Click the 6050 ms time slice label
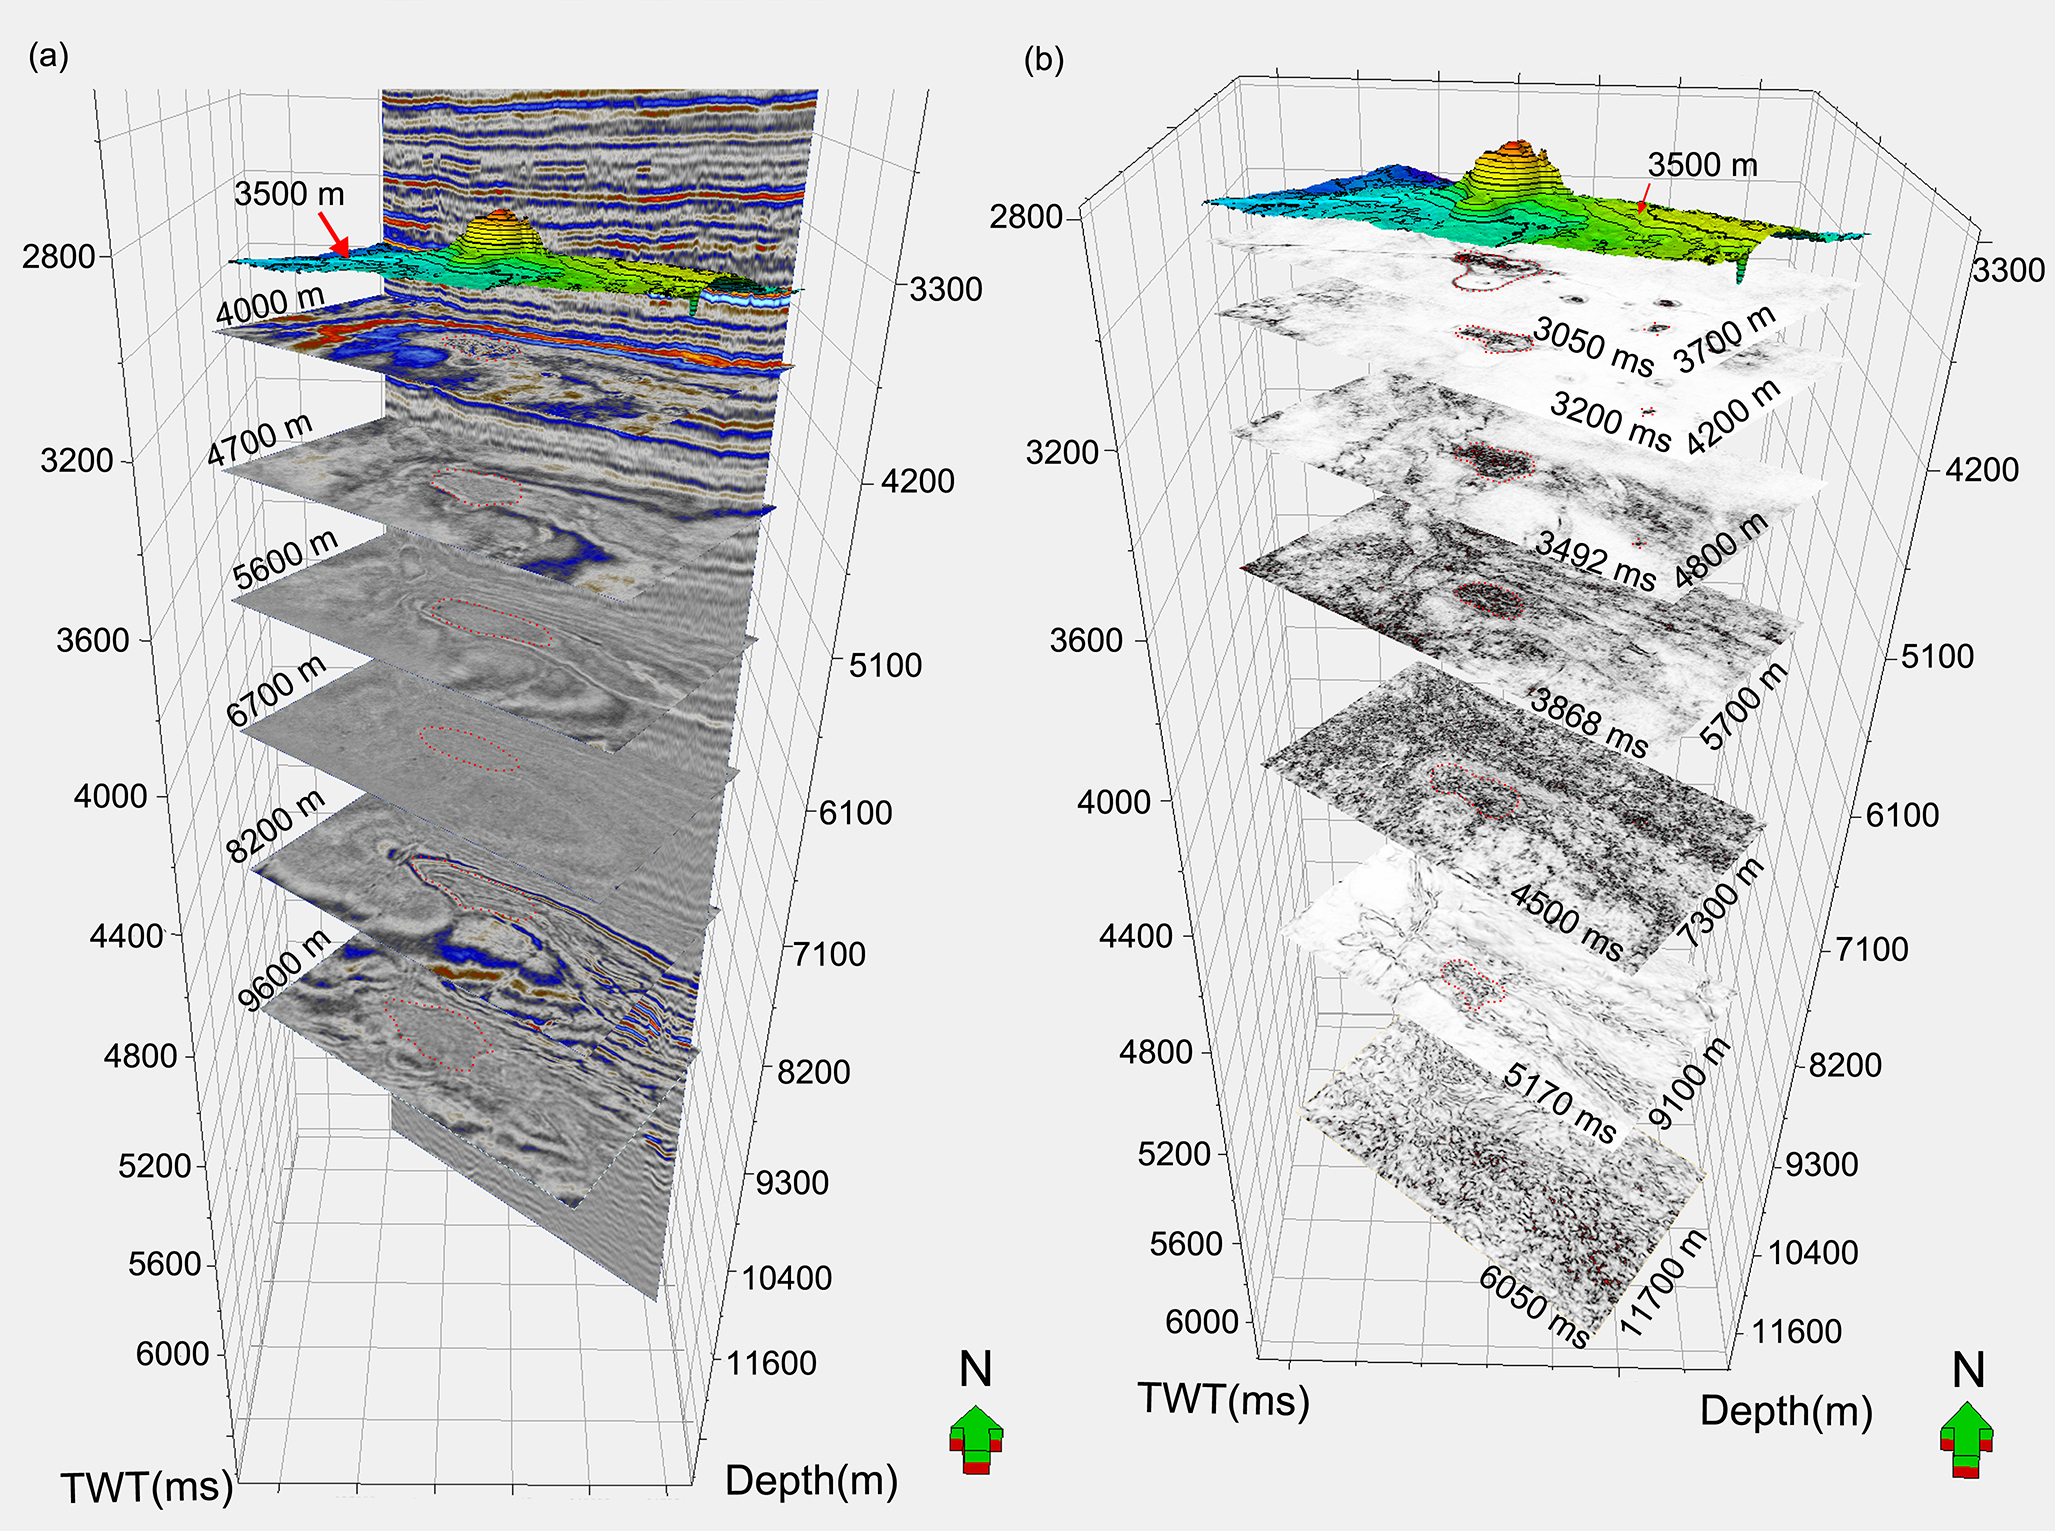Screen dimensions: 2055x1531 1533,1308
